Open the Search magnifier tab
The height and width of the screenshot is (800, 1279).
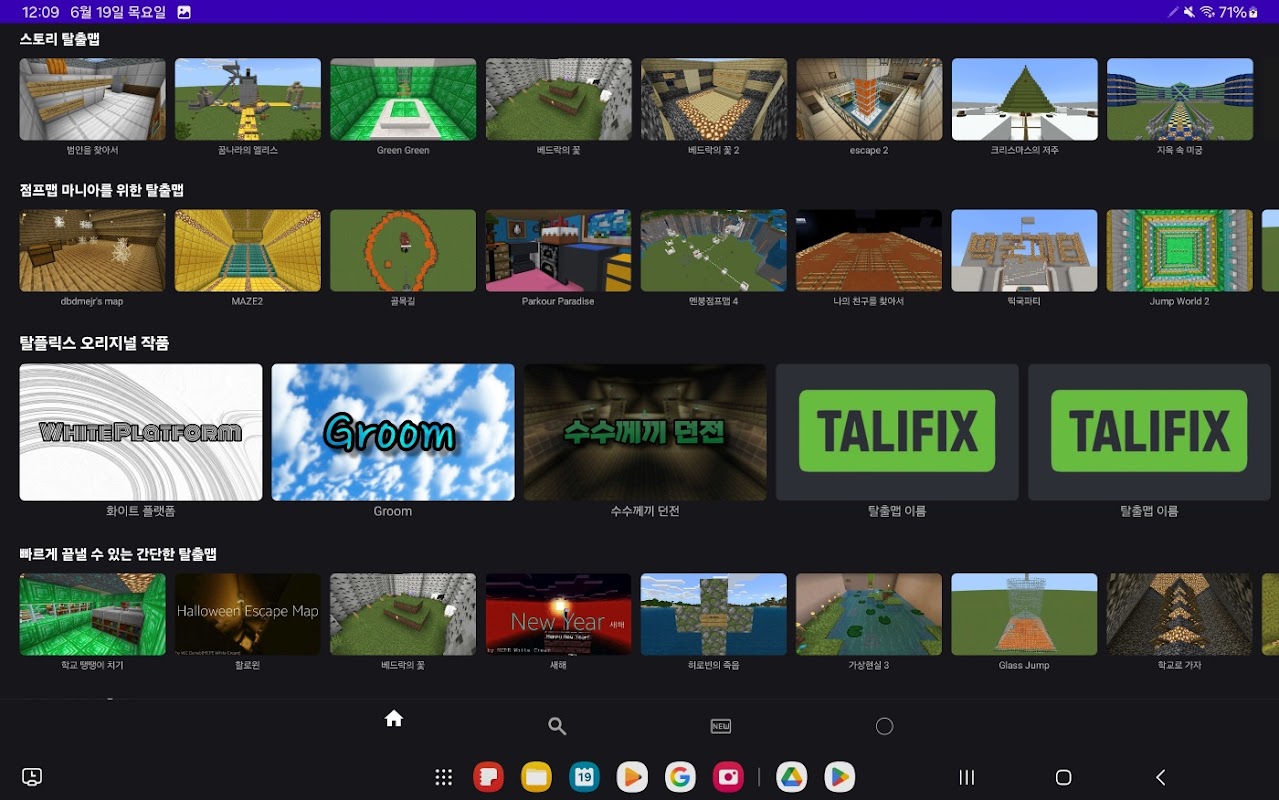pyautogui.click(x=557, y=727)
